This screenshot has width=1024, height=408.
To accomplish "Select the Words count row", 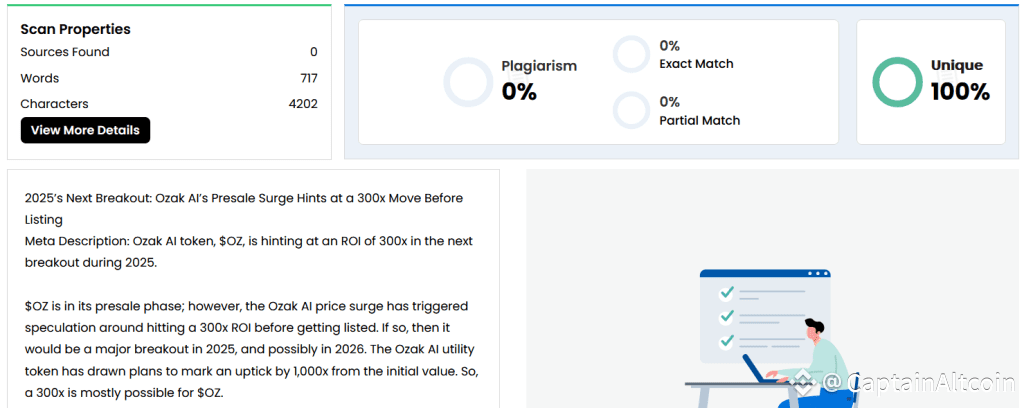I will 169,78.
